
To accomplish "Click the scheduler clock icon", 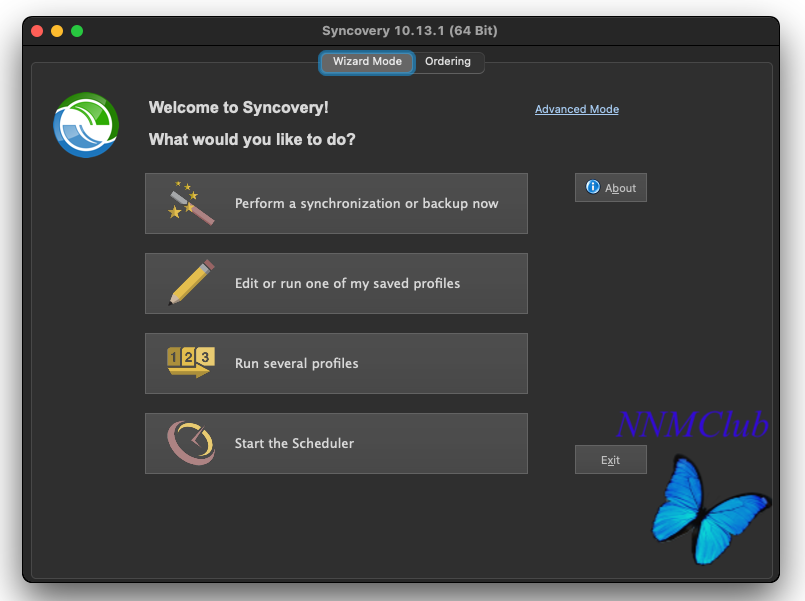I will [x=191, y=443].
